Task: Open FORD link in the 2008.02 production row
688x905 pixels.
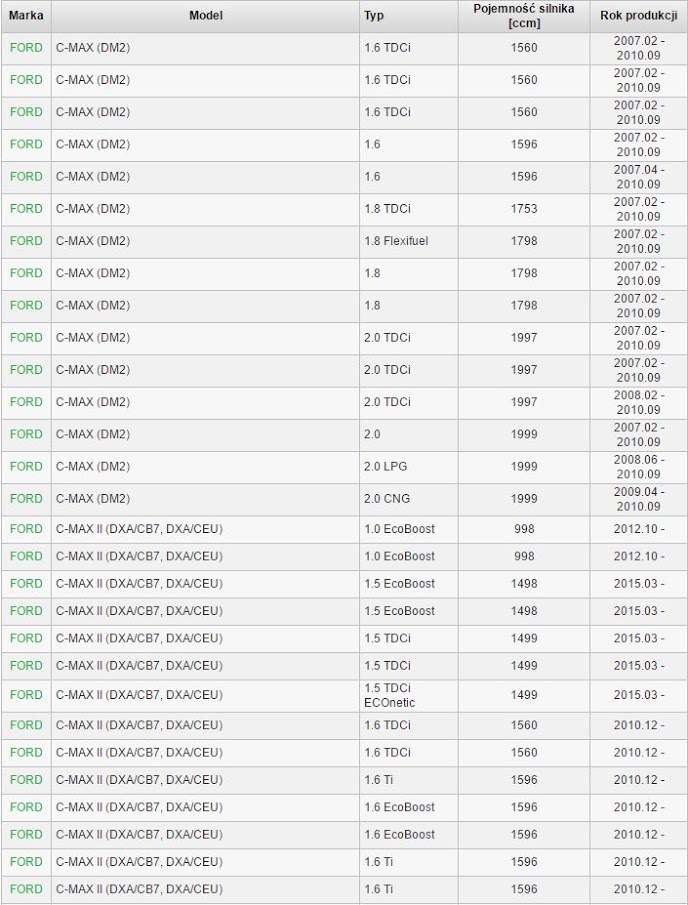Action: (x=26, y=402)
